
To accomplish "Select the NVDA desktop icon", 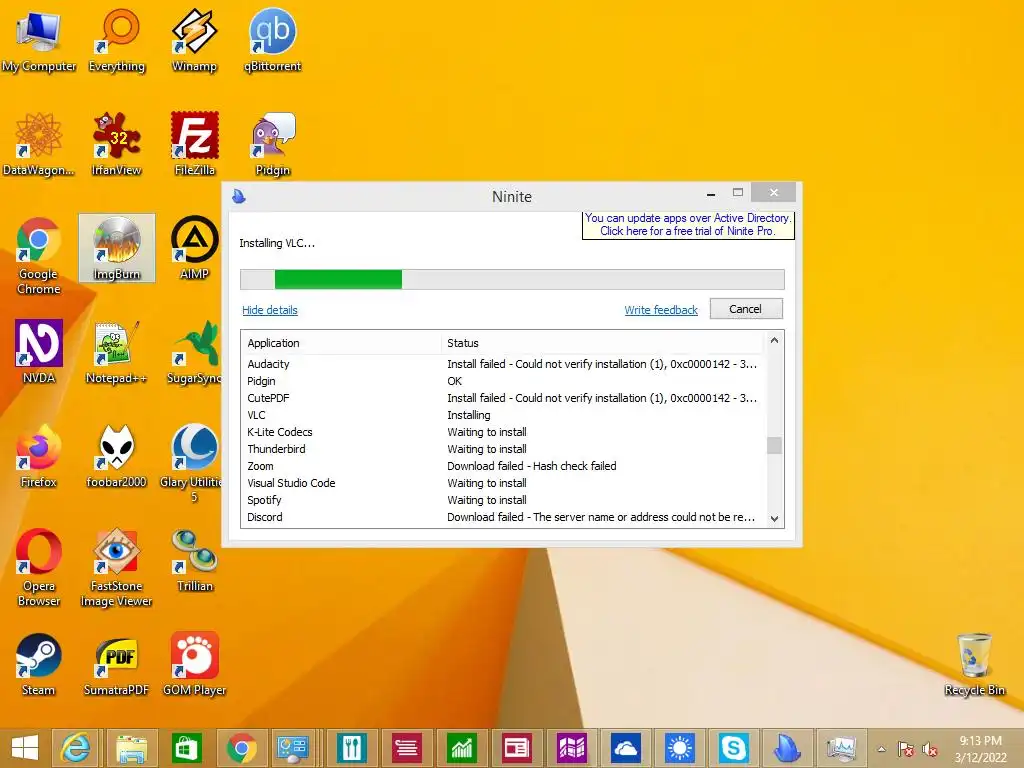I will coord(39,352).
